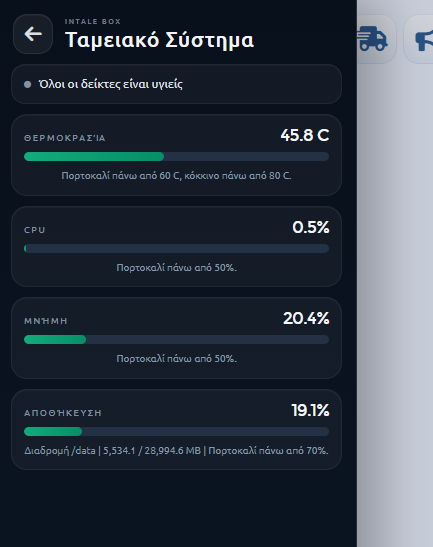433x547 pixels.
Task: Select the 20.4% memory value
Action: tap(306, 319)
